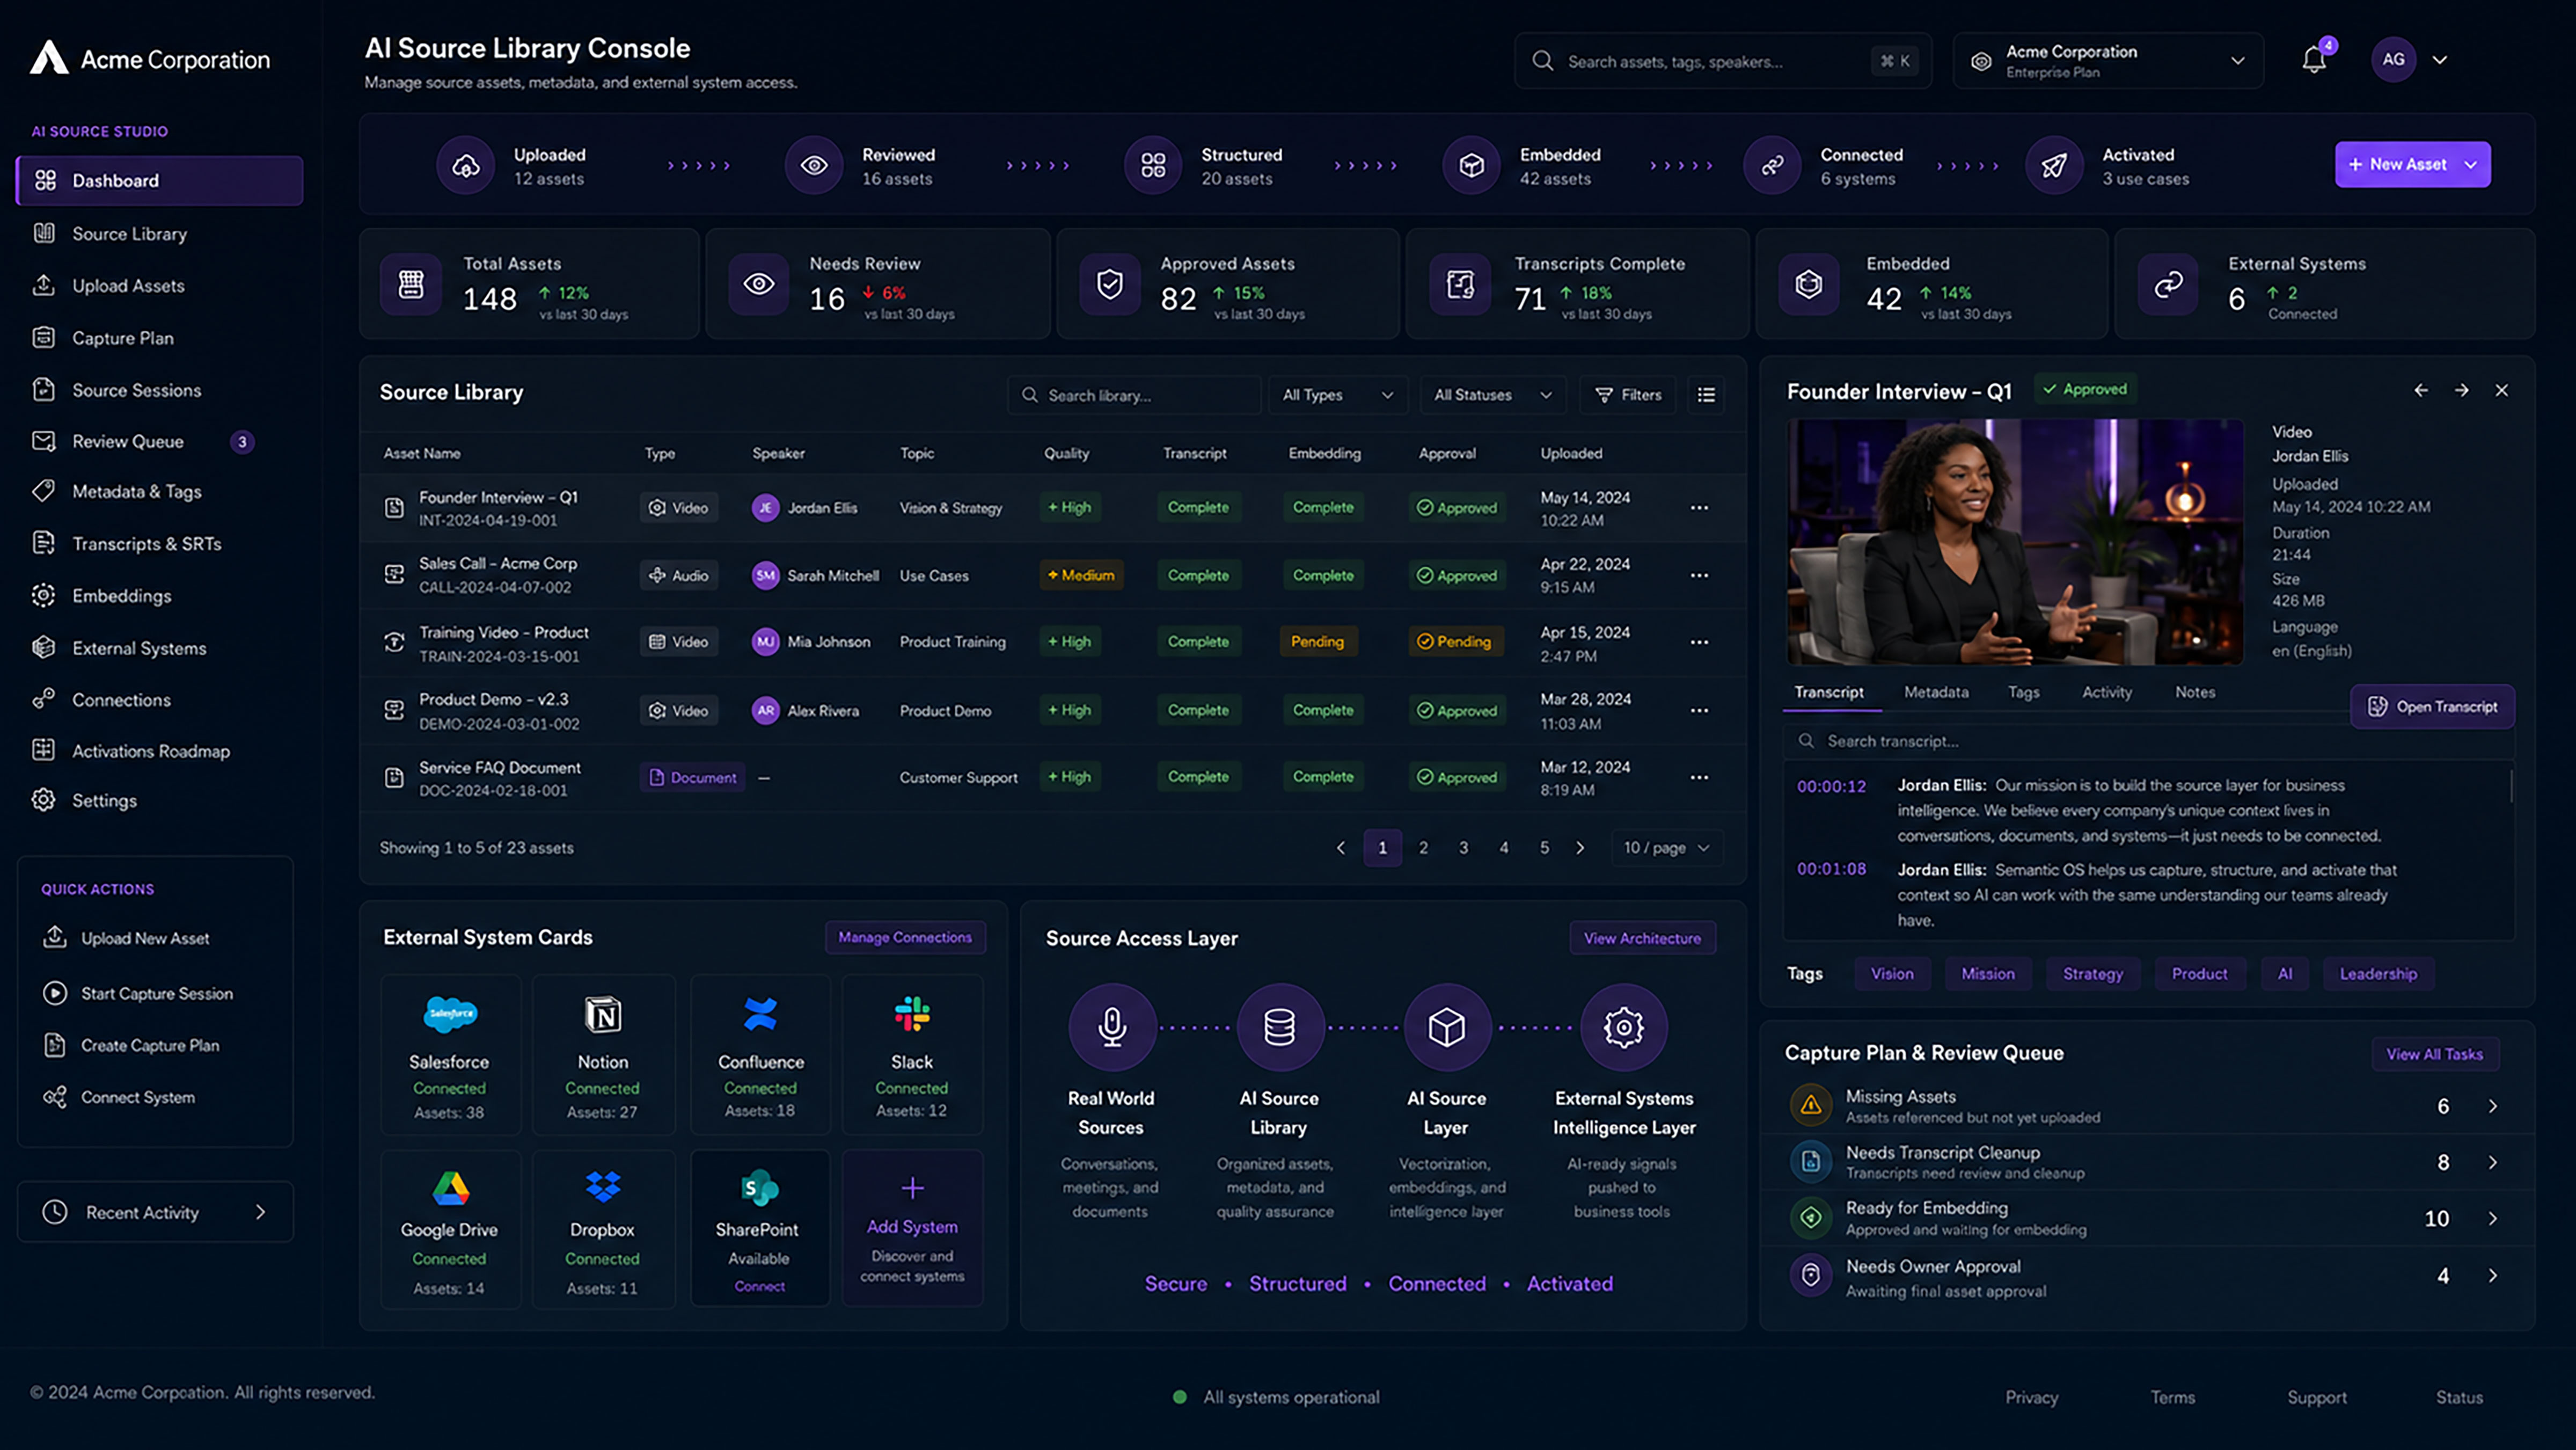This screenshot has width=2576, height=1450.
Task: Click the global search assets field
Action: 1722,61
